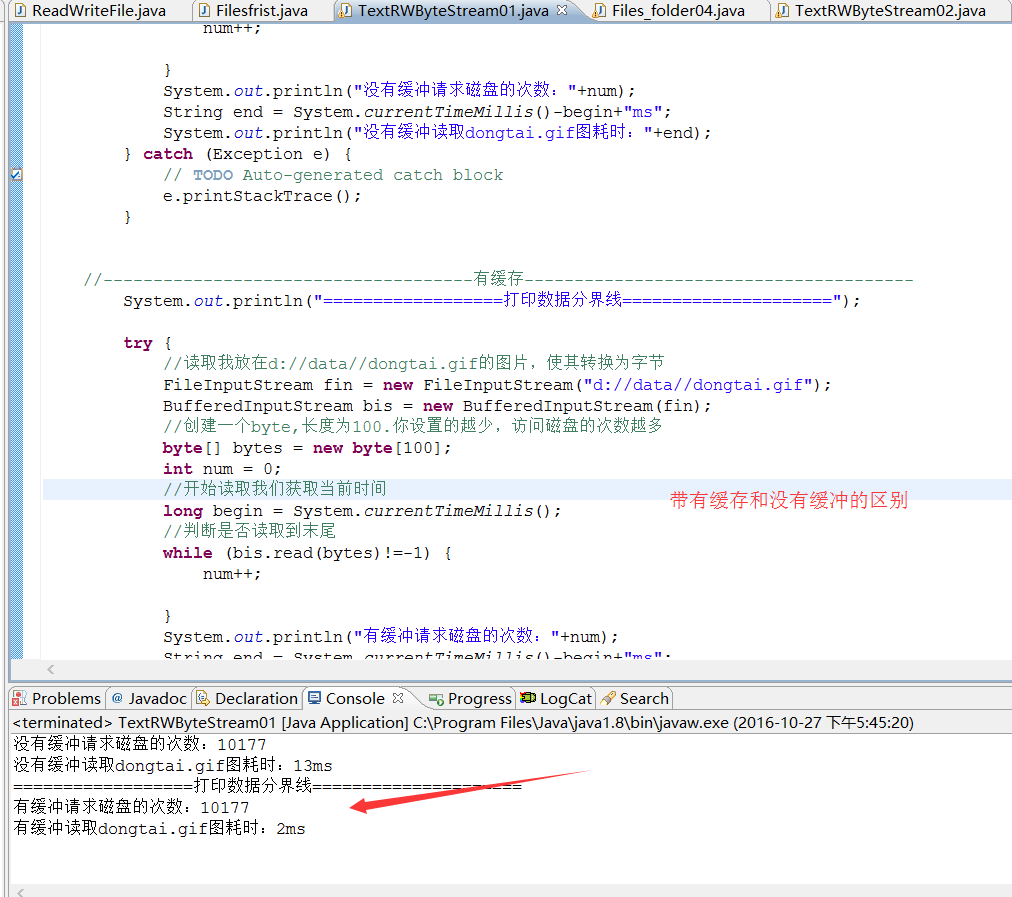Screen dimensions: 1012x897
Task: Click console line '有缓冲读取dongtai.gif图耗时: 2ms'
Action: pos(159,828)
